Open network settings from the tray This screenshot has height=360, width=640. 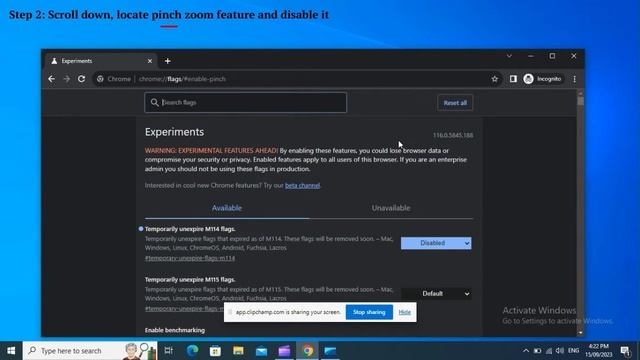click(x=549, y=351)
